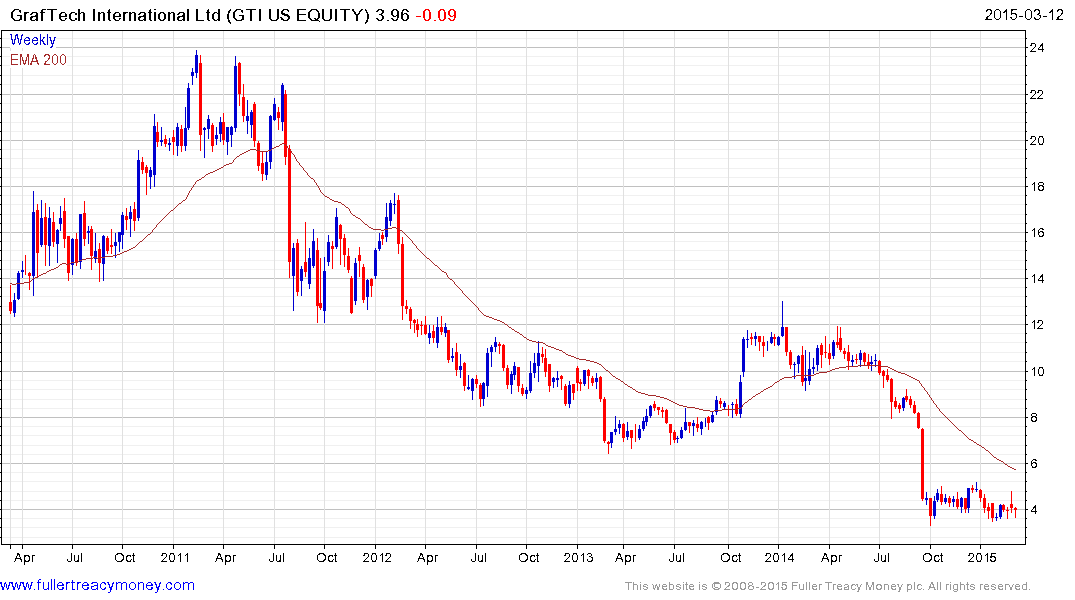Click the 2015 year label on time axis
The image size is (1075, 600).
pyautogui.click(x=982, y=557)
